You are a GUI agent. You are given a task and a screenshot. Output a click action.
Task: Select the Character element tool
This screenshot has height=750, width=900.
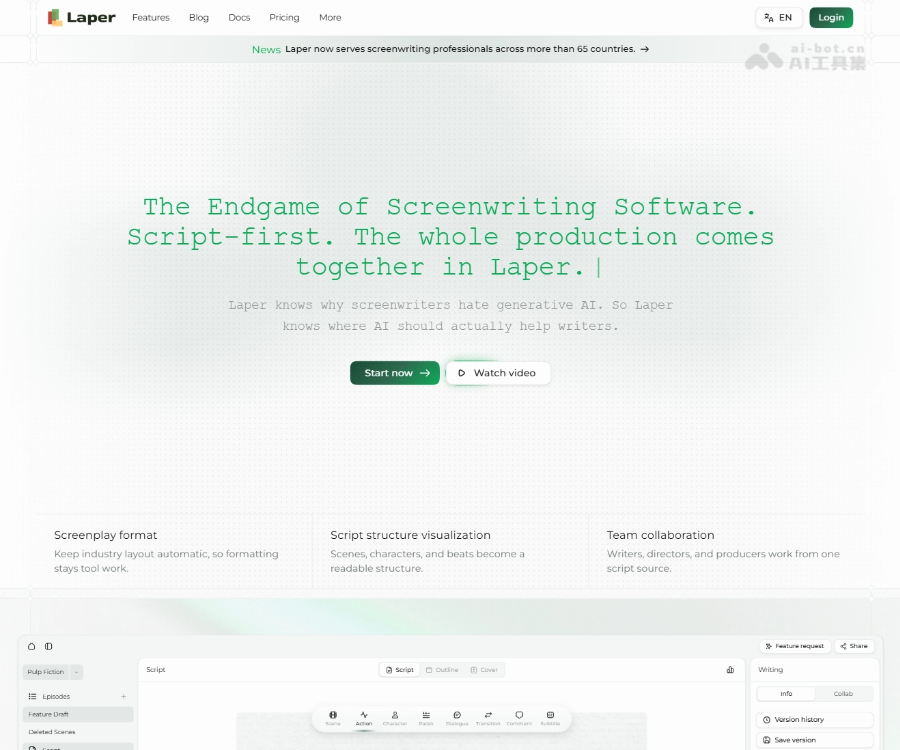coord(395,718)
